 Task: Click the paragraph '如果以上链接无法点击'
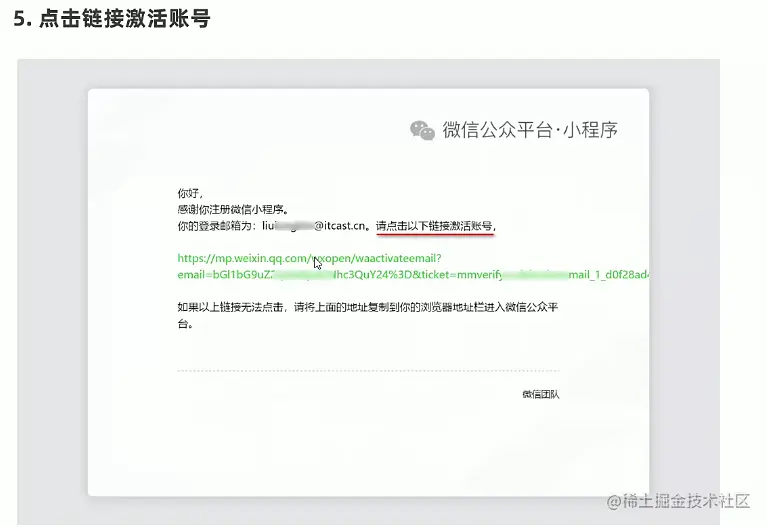click(368, 315)
